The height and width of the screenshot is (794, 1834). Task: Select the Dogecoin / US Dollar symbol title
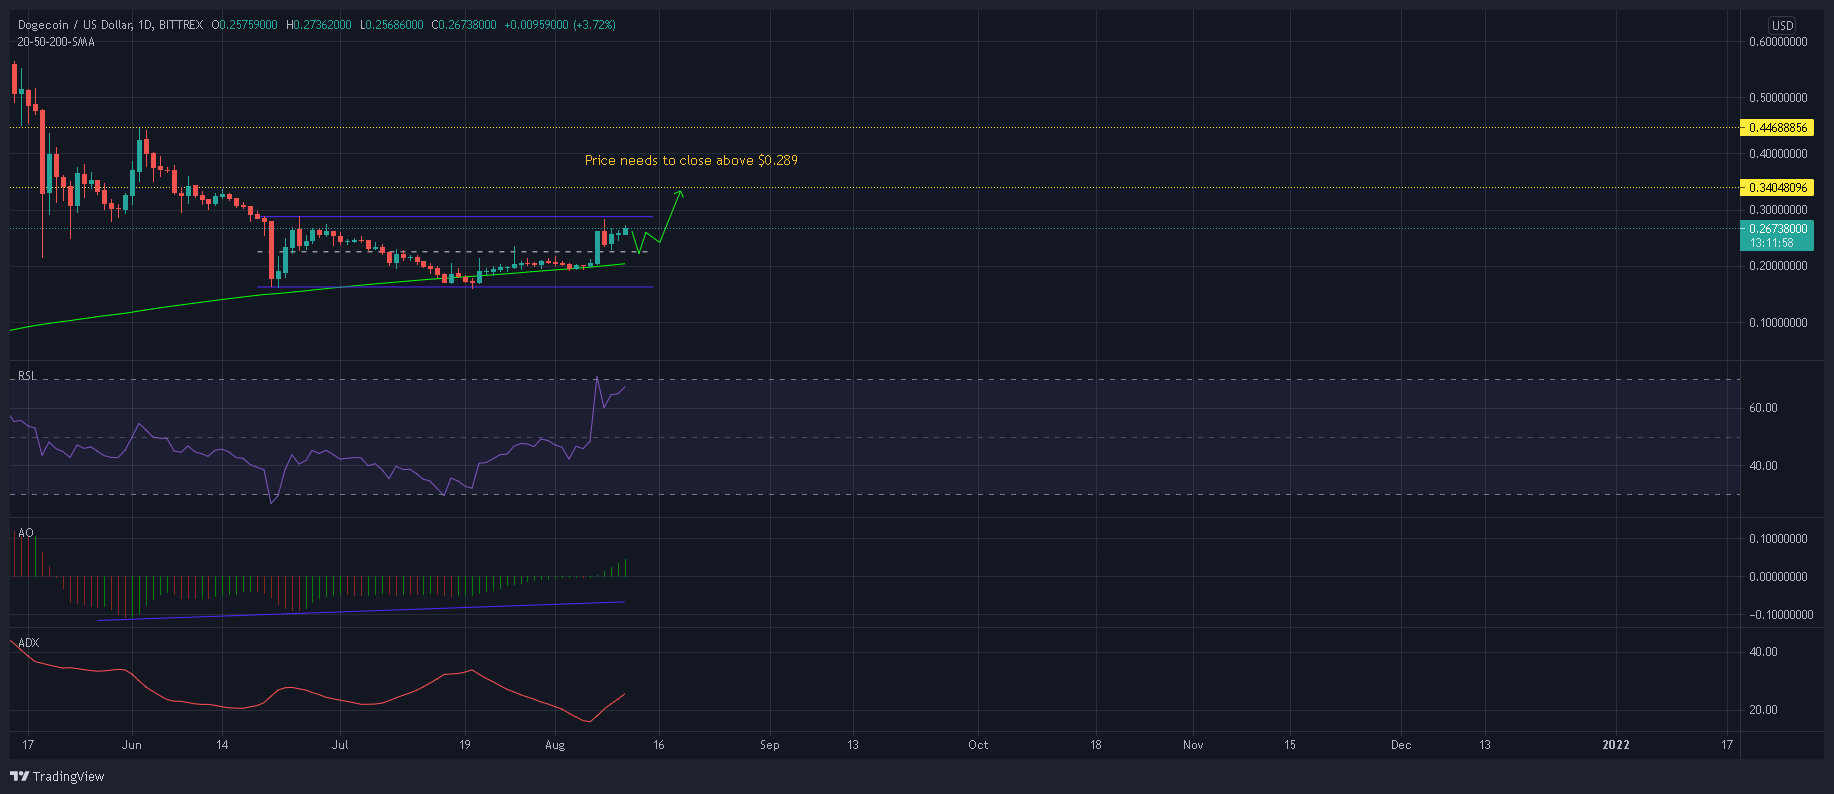[74, 25]
